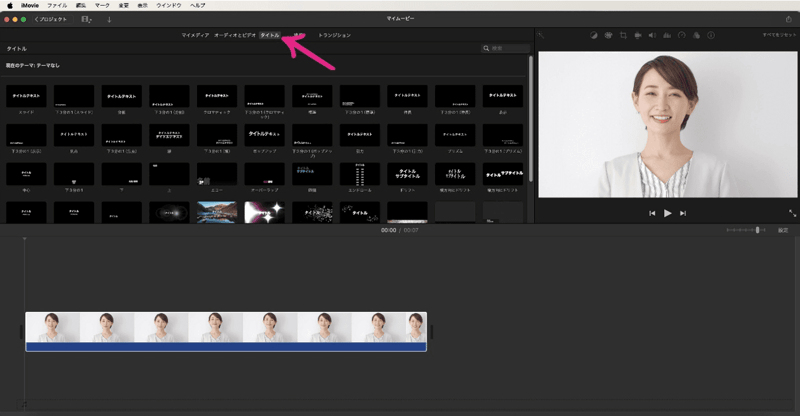Viewport: 800px width, 416px height.
Task: Open the timeline 設定 settings popup
Action: [783, 230]
